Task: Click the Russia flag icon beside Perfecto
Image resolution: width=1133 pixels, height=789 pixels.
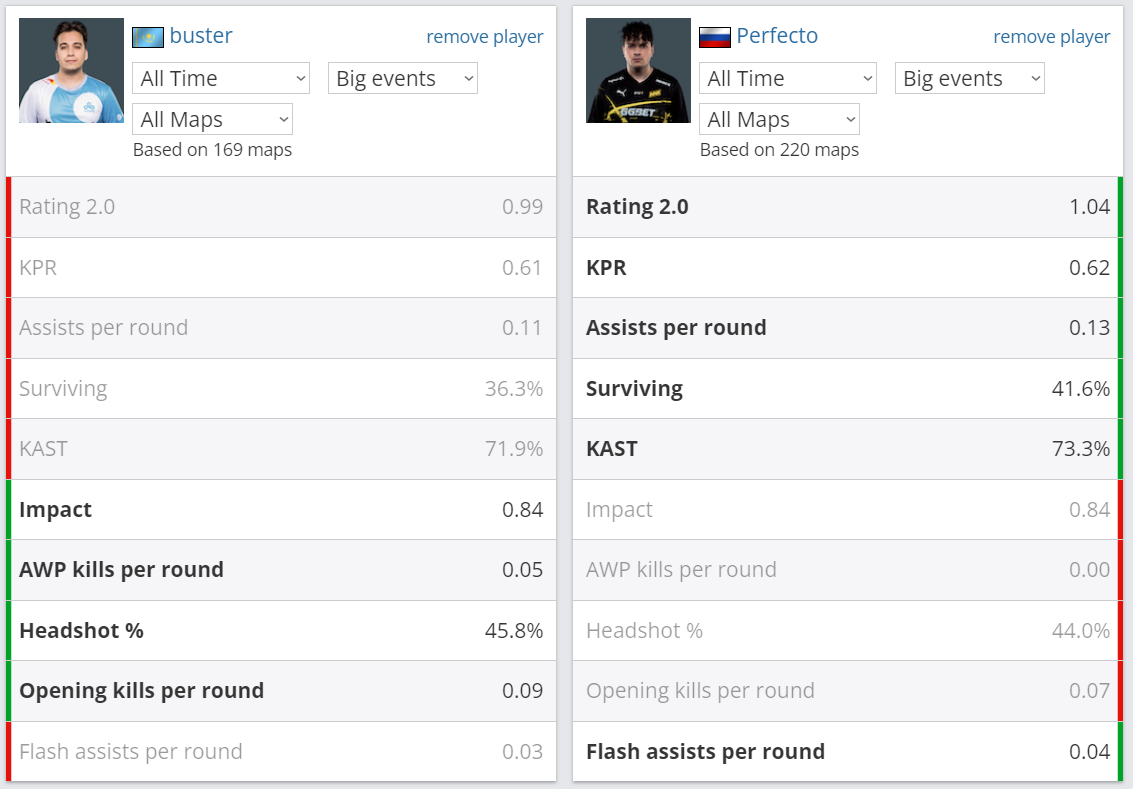Action: [x=715, y=37]
